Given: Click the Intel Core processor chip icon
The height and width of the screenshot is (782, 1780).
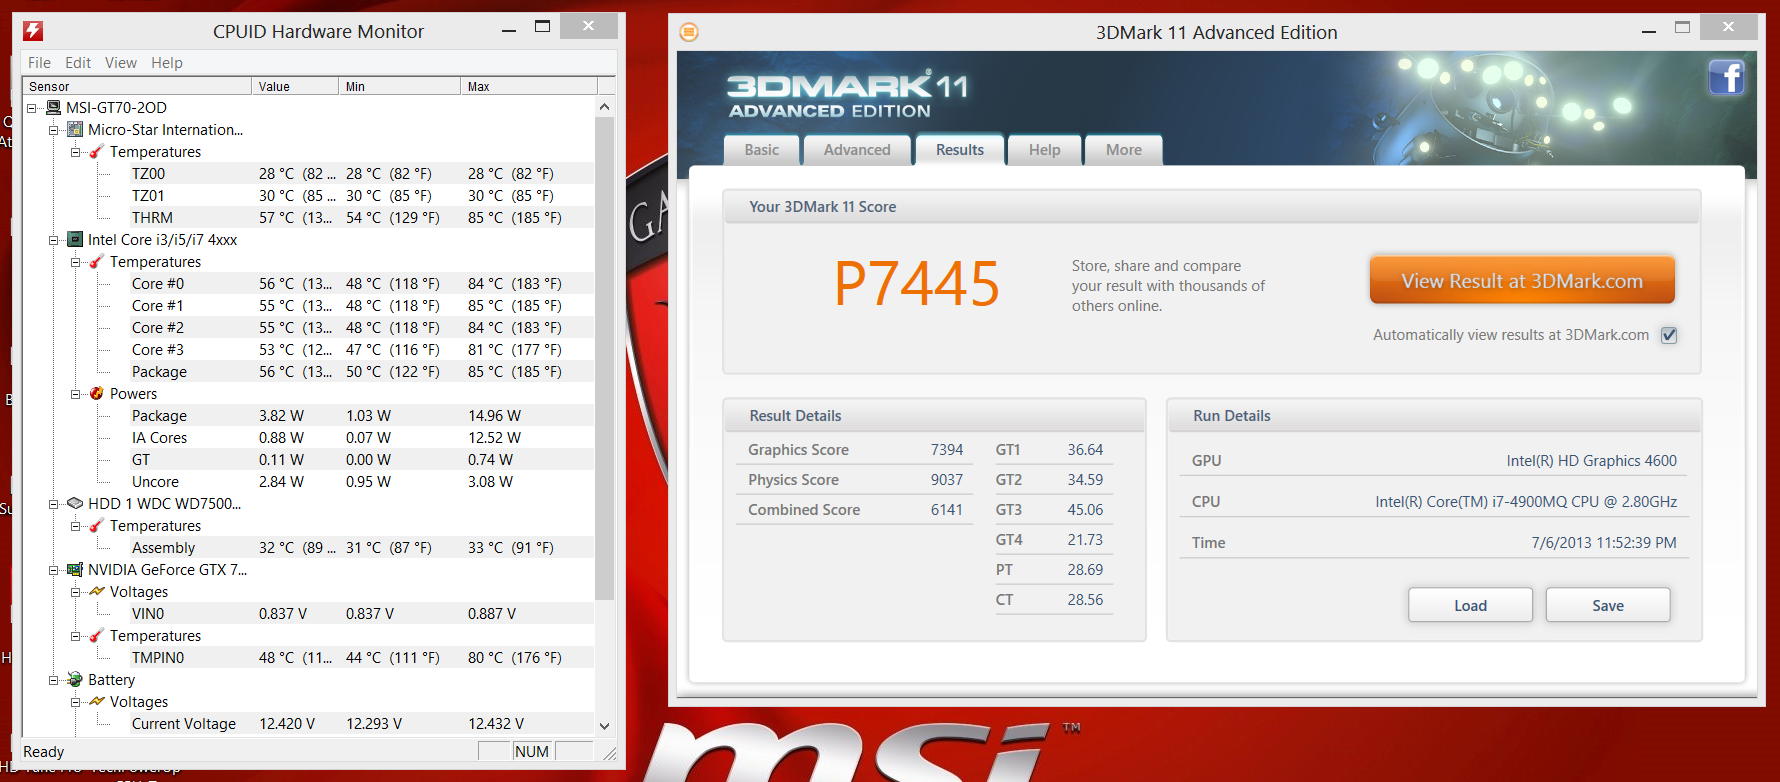Looking at the screenshot, I should point(75,239).
